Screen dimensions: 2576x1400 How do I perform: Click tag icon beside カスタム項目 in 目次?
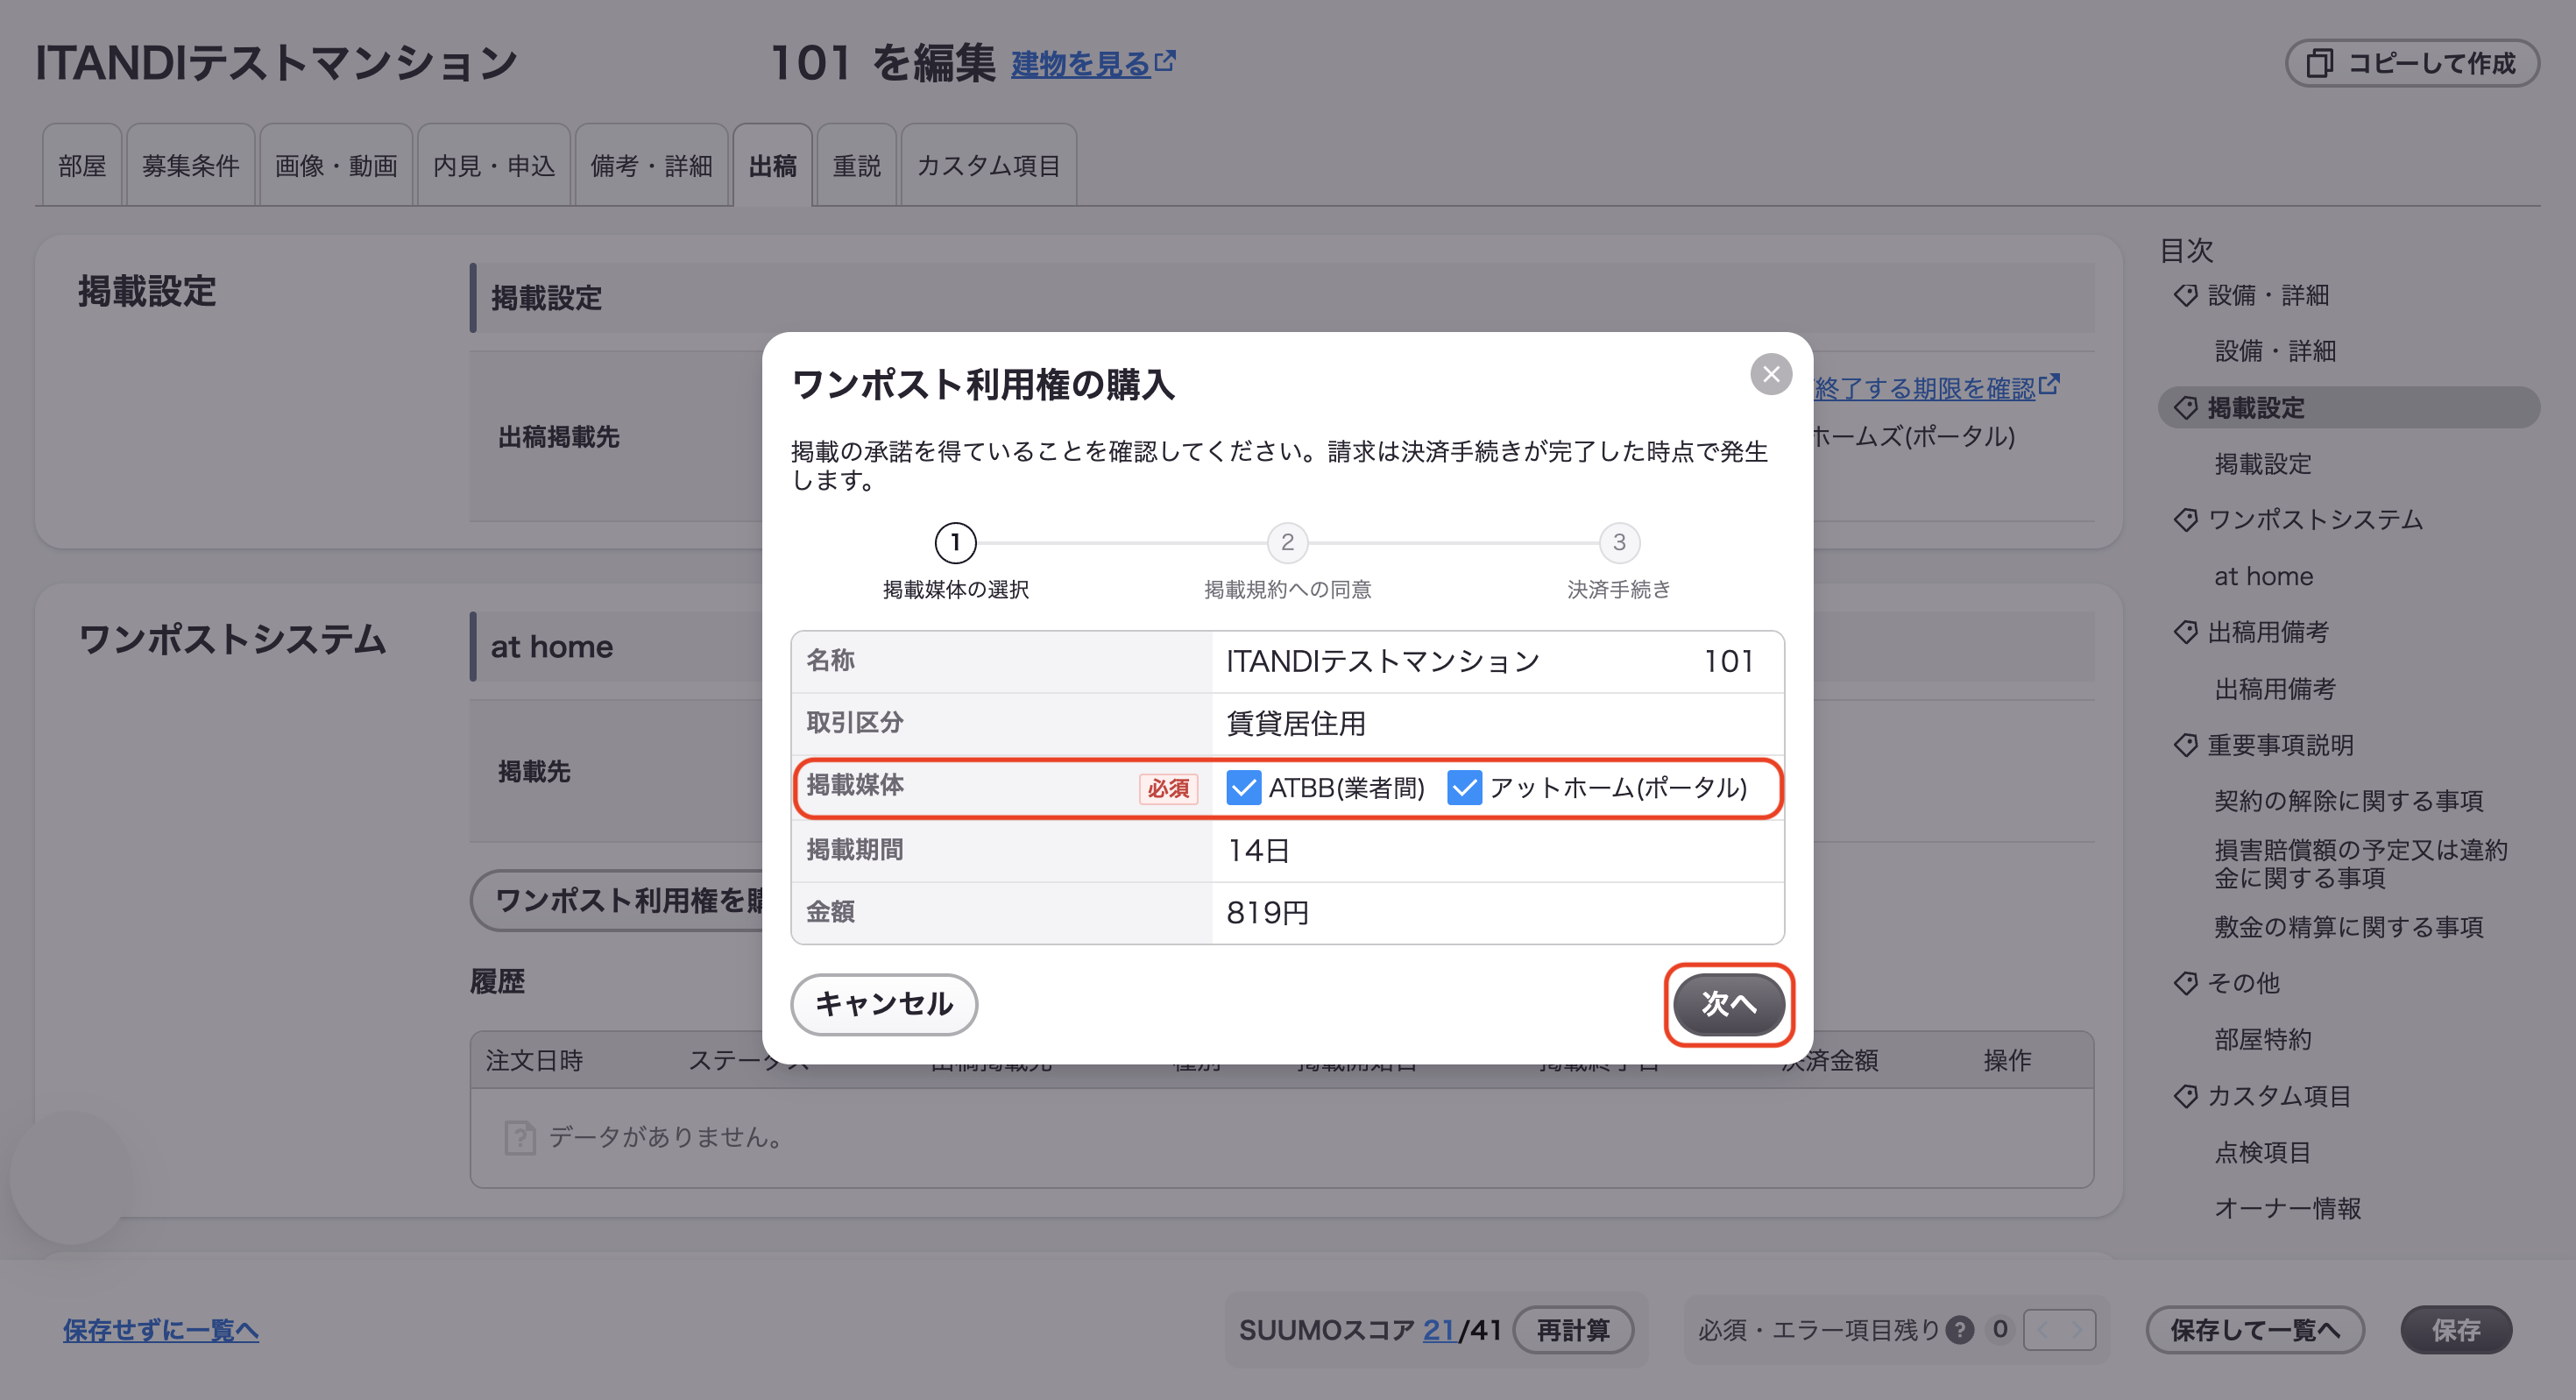point(2186,1096)
